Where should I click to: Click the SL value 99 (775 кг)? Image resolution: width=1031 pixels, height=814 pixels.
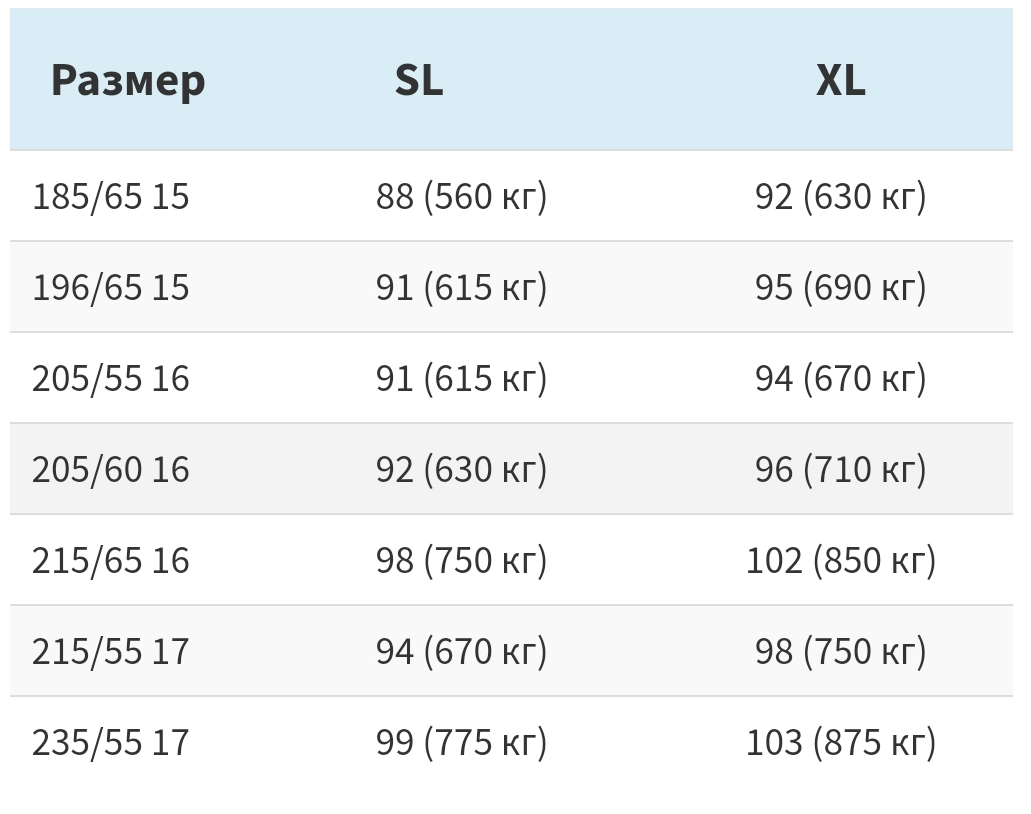pos(461,742)
